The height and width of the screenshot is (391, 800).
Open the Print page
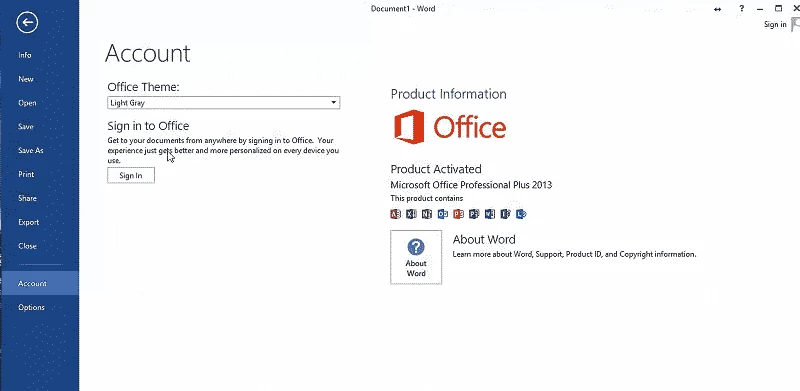click(26, 175)
